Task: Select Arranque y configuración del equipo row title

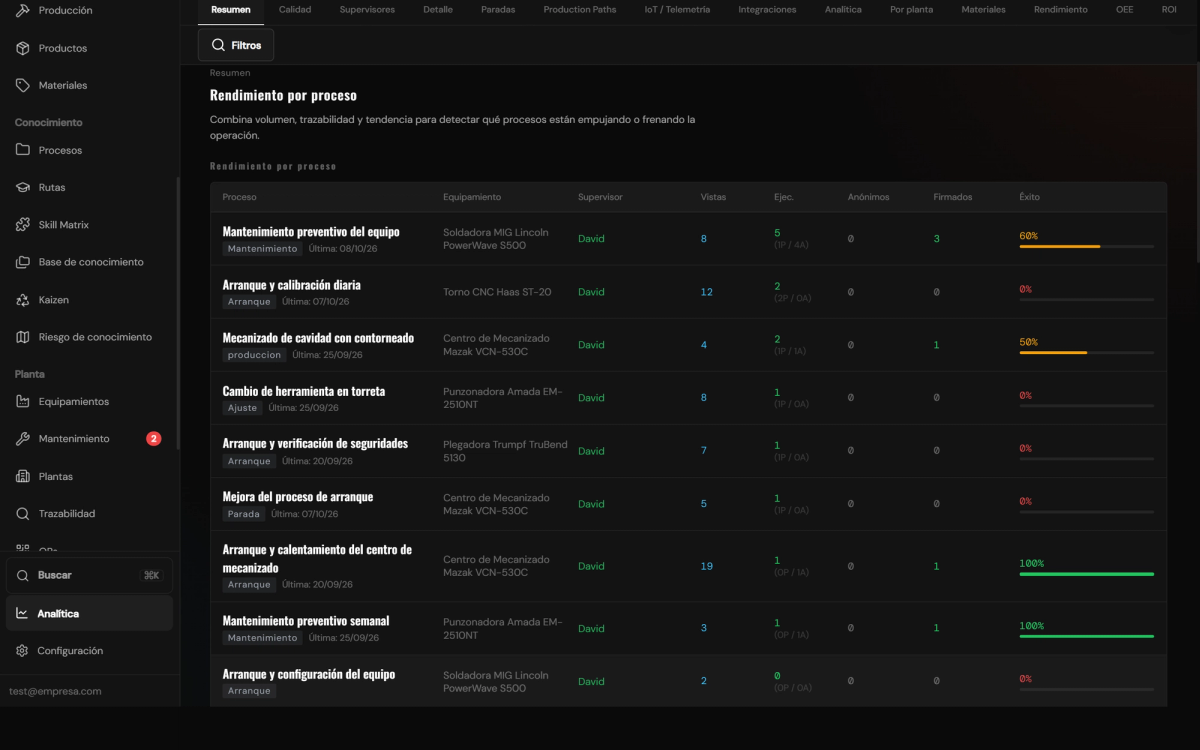Action: point(308,674)
